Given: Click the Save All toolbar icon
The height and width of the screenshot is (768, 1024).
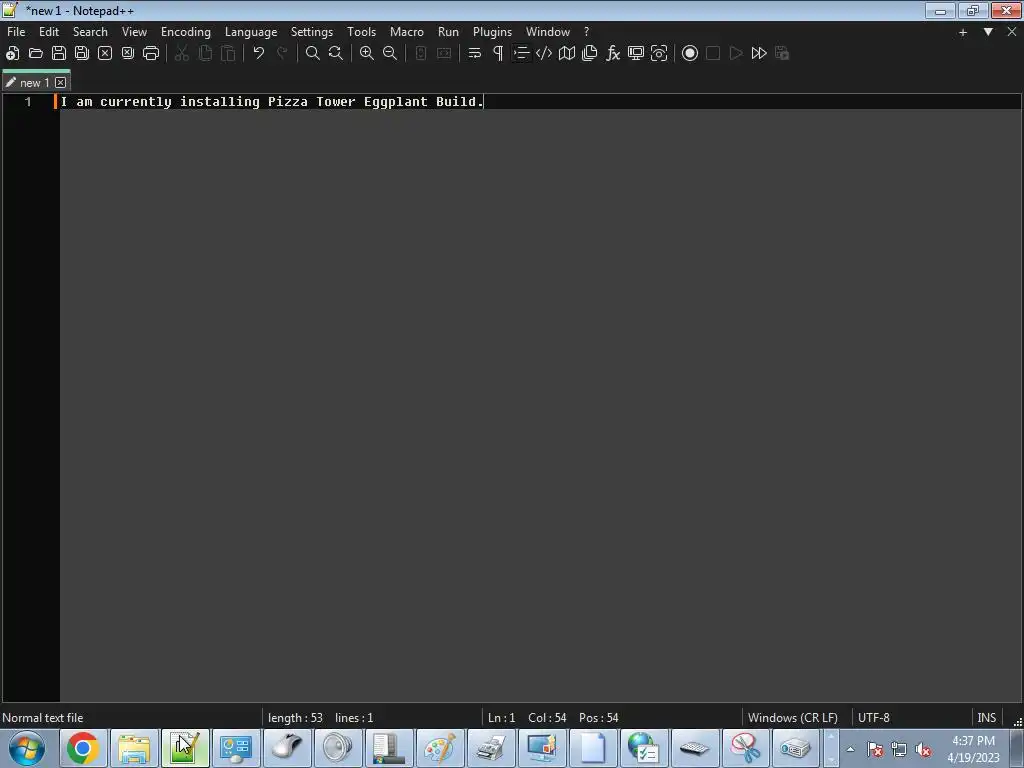Looking at the screenshot, I should [82, 54].
